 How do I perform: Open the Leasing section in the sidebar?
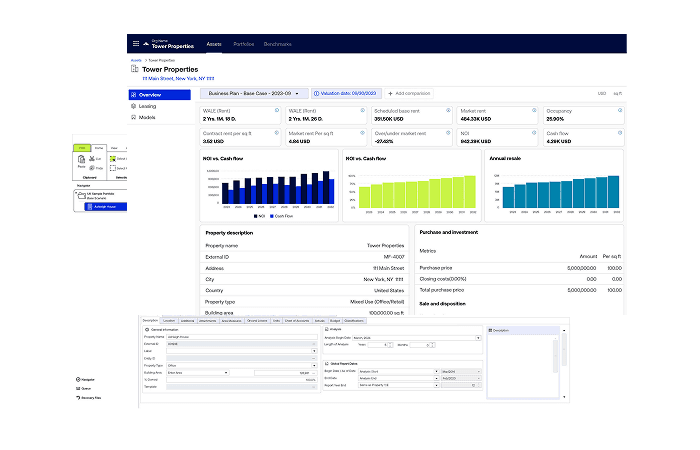(x=147, y=105)
